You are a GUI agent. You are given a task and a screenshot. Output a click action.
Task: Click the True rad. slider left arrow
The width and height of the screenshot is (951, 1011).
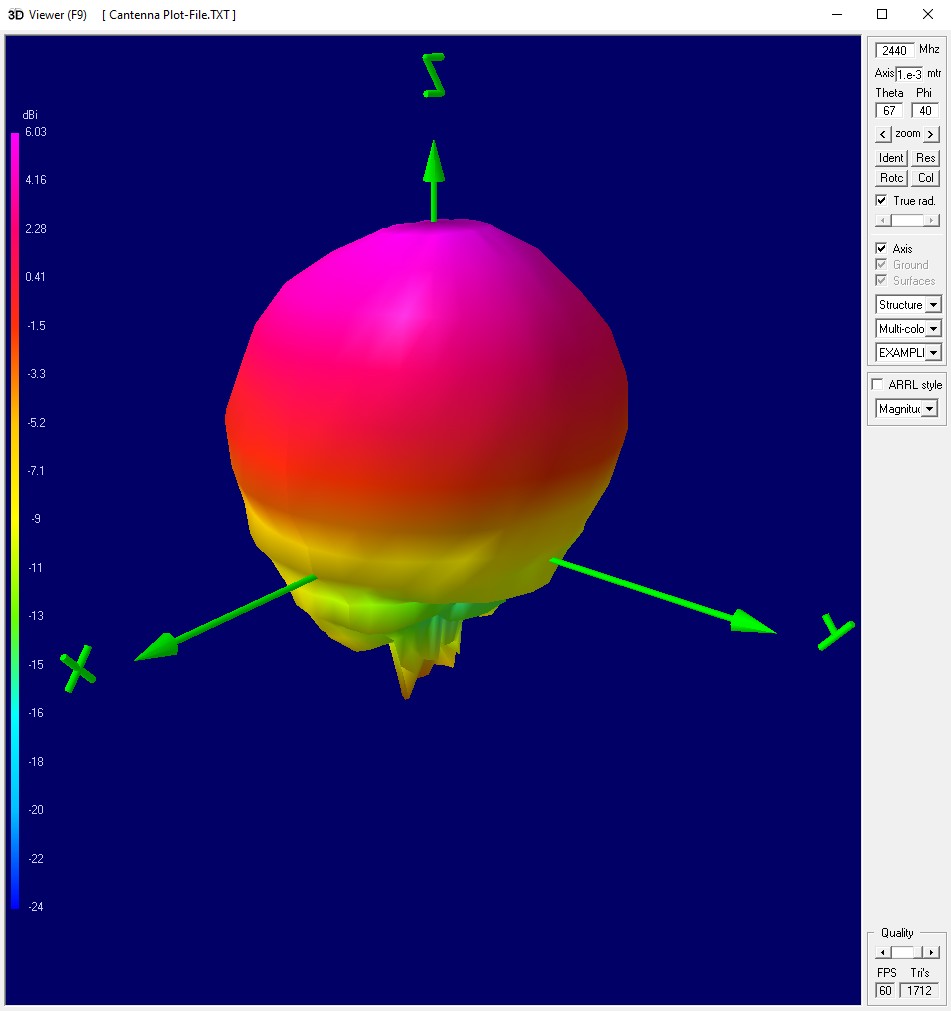point(881,220)
